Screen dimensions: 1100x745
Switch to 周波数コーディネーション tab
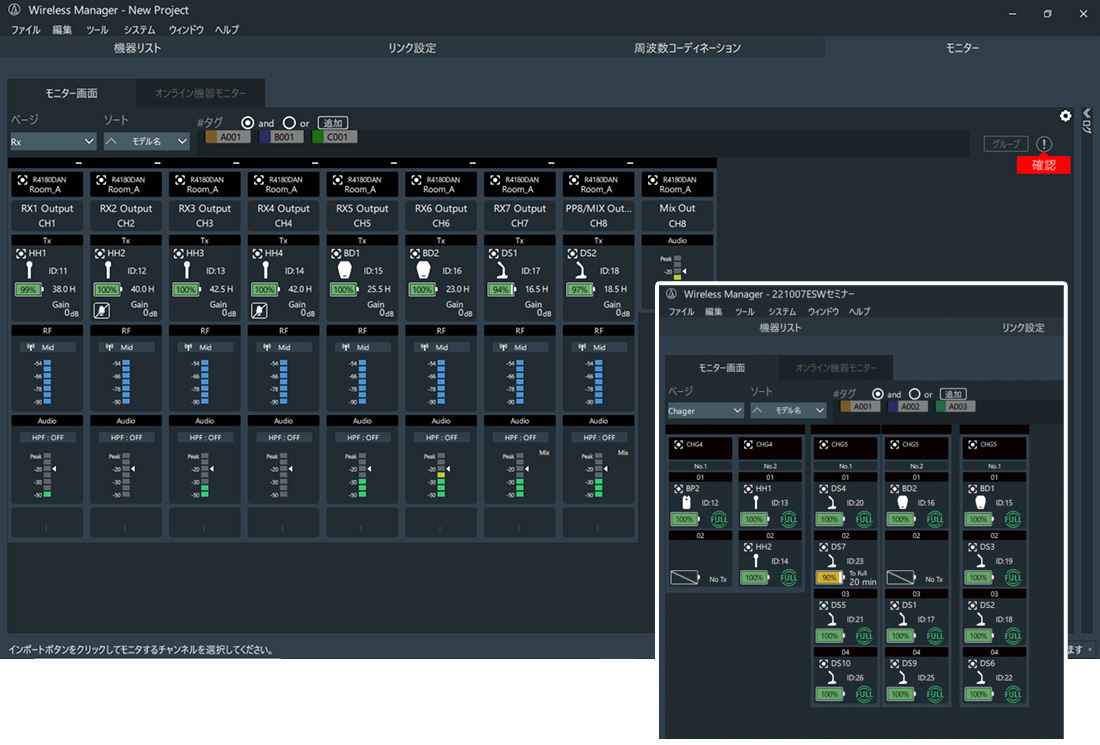[687, 48]
